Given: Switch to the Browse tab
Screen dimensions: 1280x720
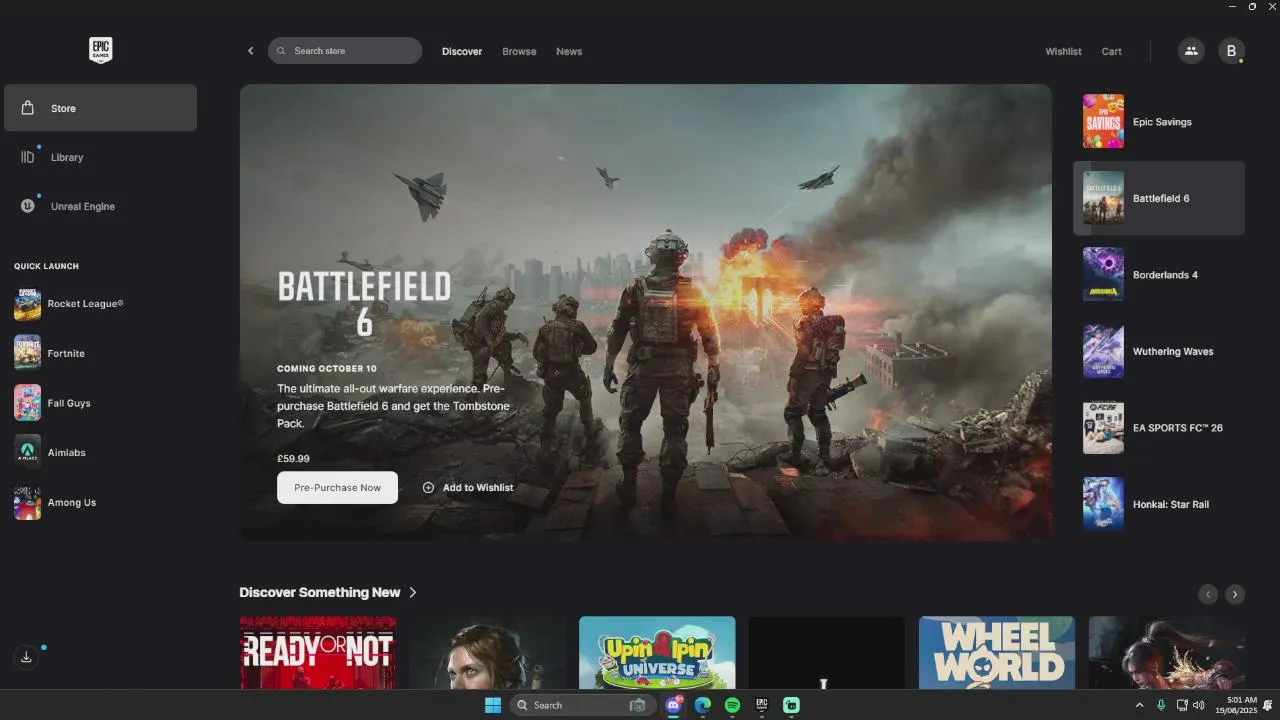Looking at the screenshot, I should point(519,51).
